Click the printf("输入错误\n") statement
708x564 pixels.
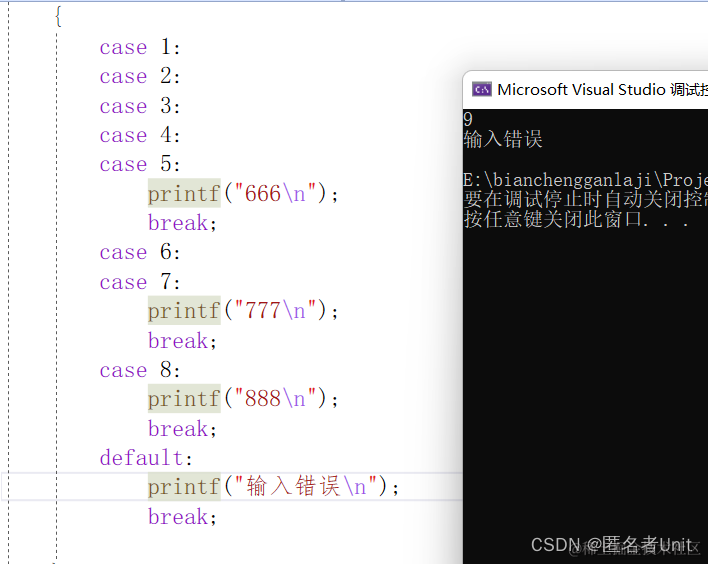tap(274, 487)
